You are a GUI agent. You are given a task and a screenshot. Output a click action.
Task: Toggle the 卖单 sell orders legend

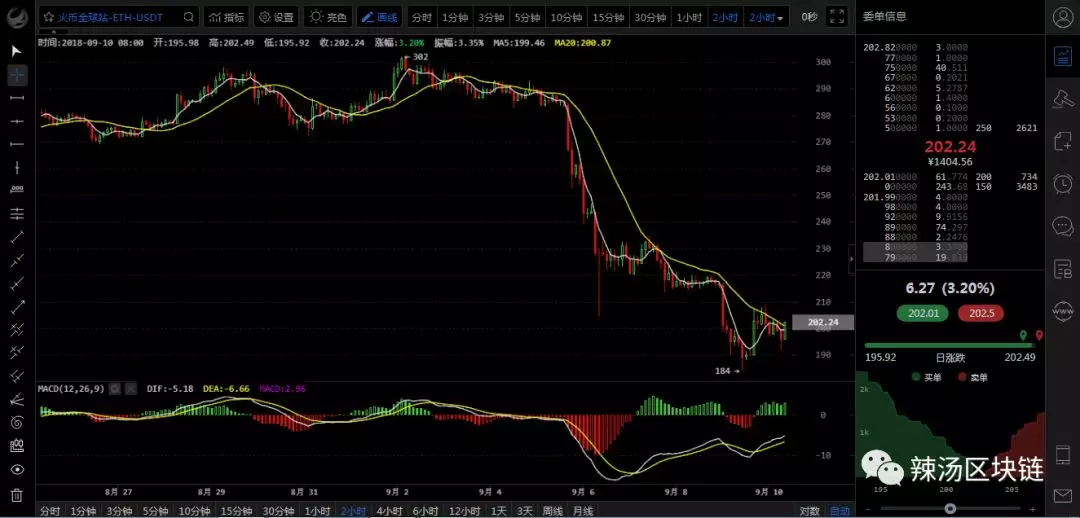pos(971,377)
